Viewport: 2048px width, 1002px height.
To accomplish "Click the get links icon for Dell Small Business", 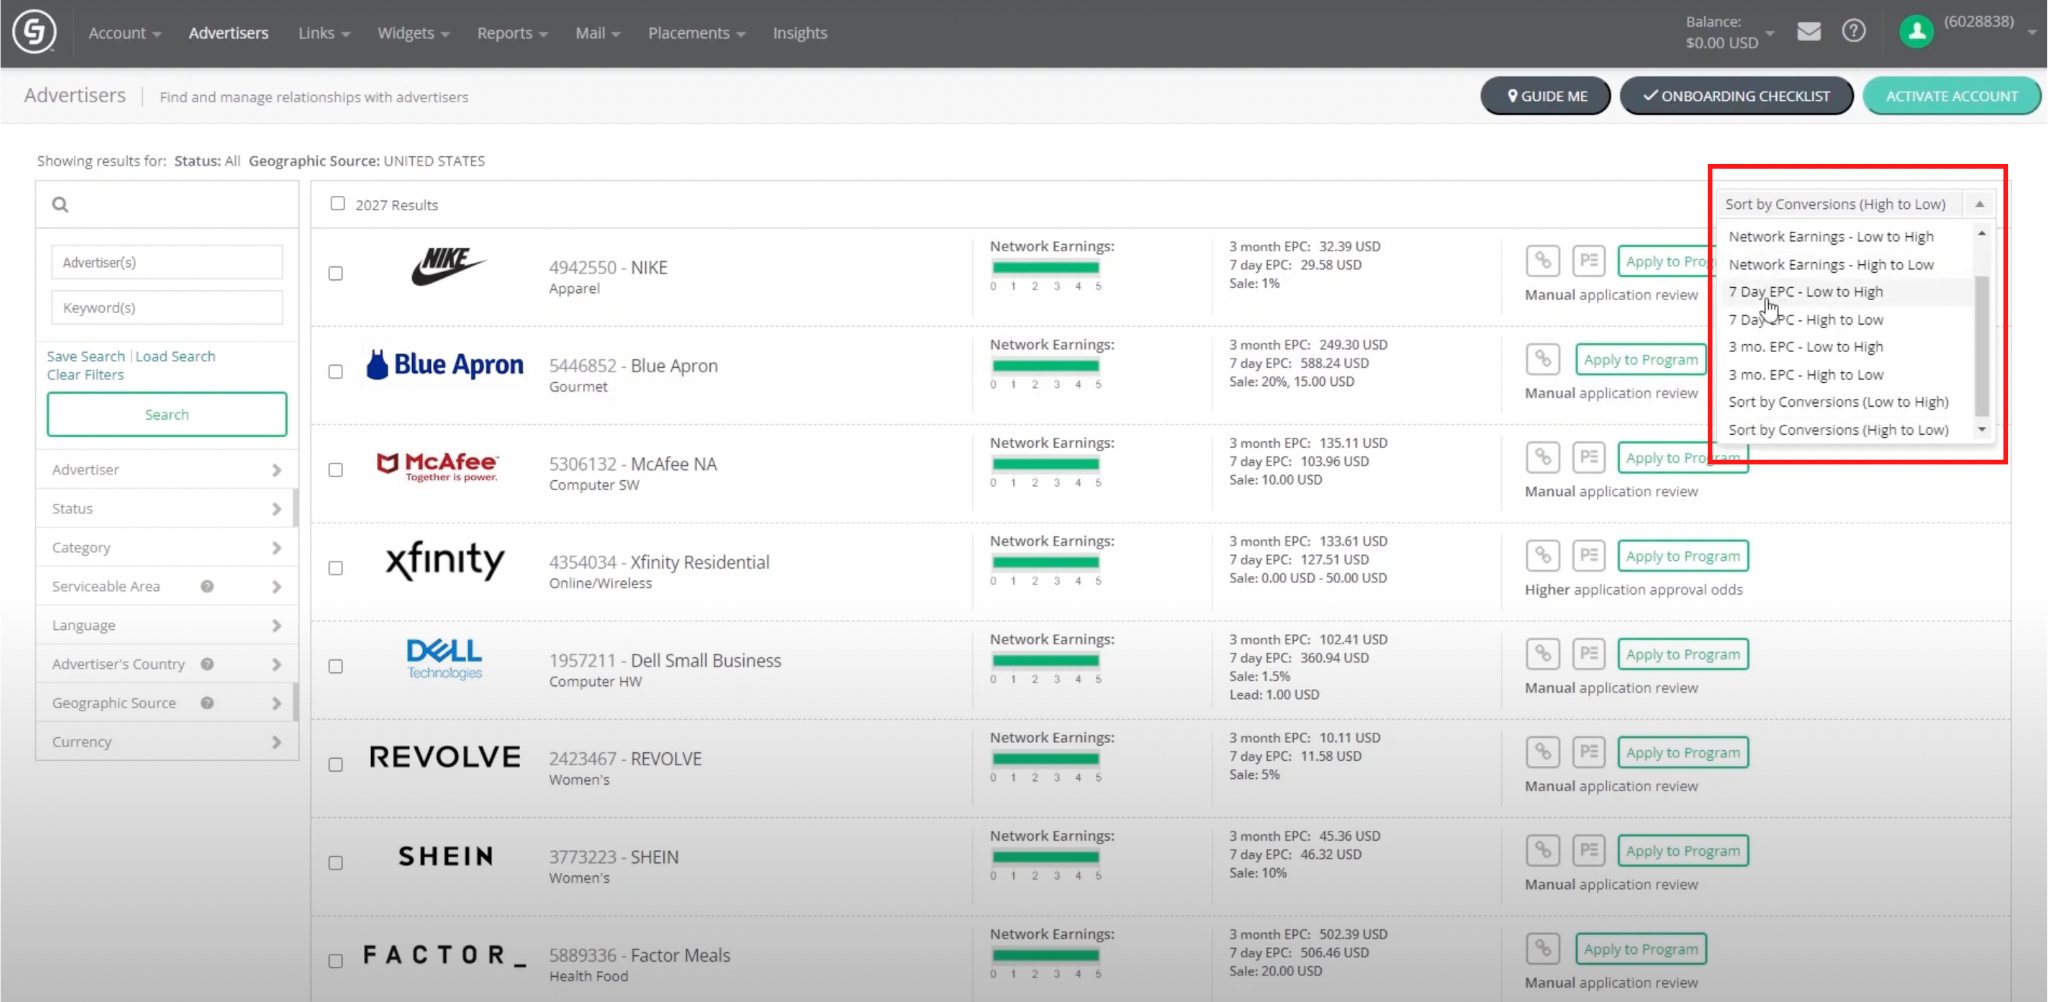I will pos(1543,654).
